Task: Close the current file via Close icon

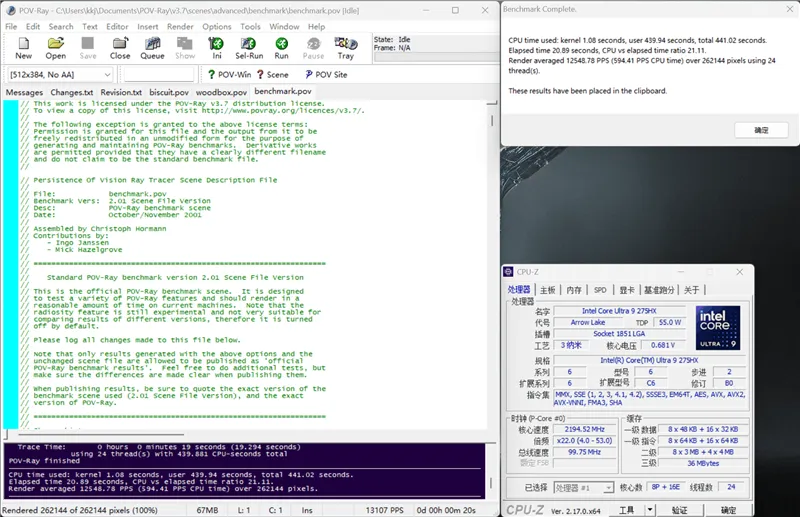Action: point(120,48)
